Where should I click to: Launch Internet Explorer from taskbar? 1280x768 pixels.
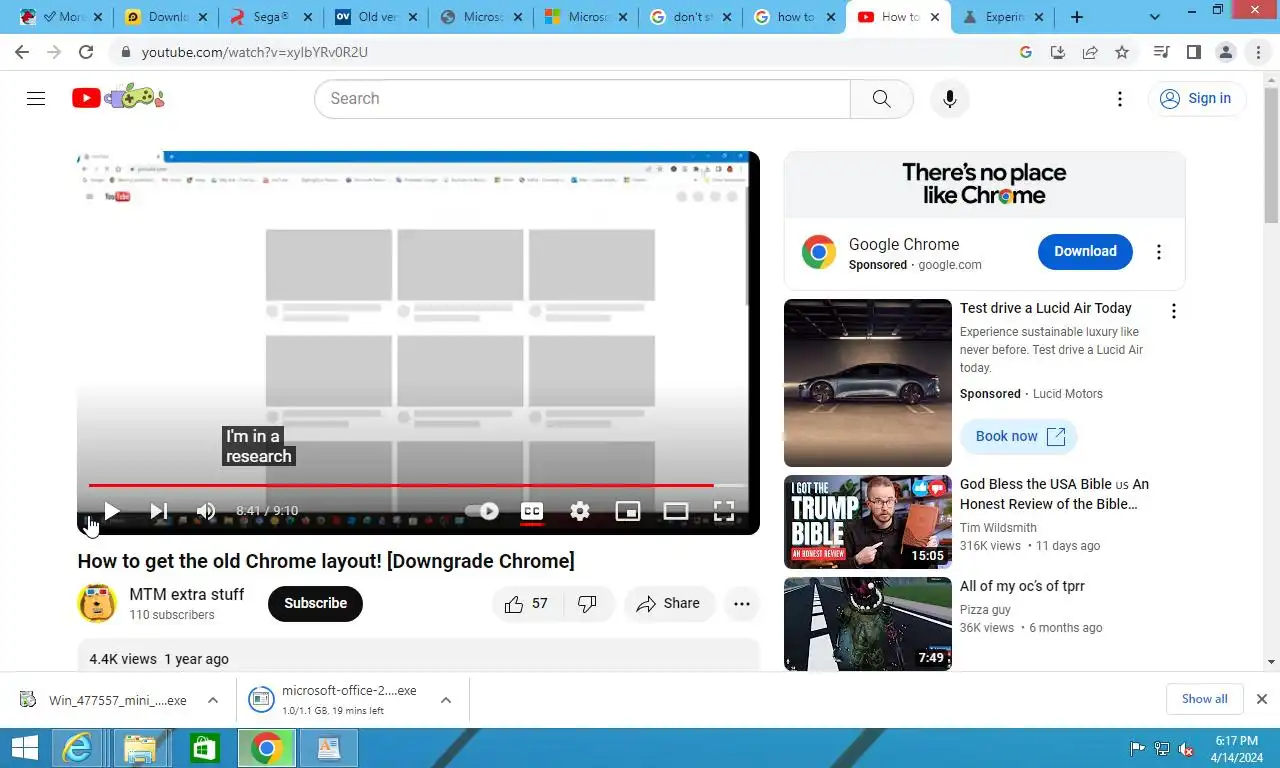point(77,748)
